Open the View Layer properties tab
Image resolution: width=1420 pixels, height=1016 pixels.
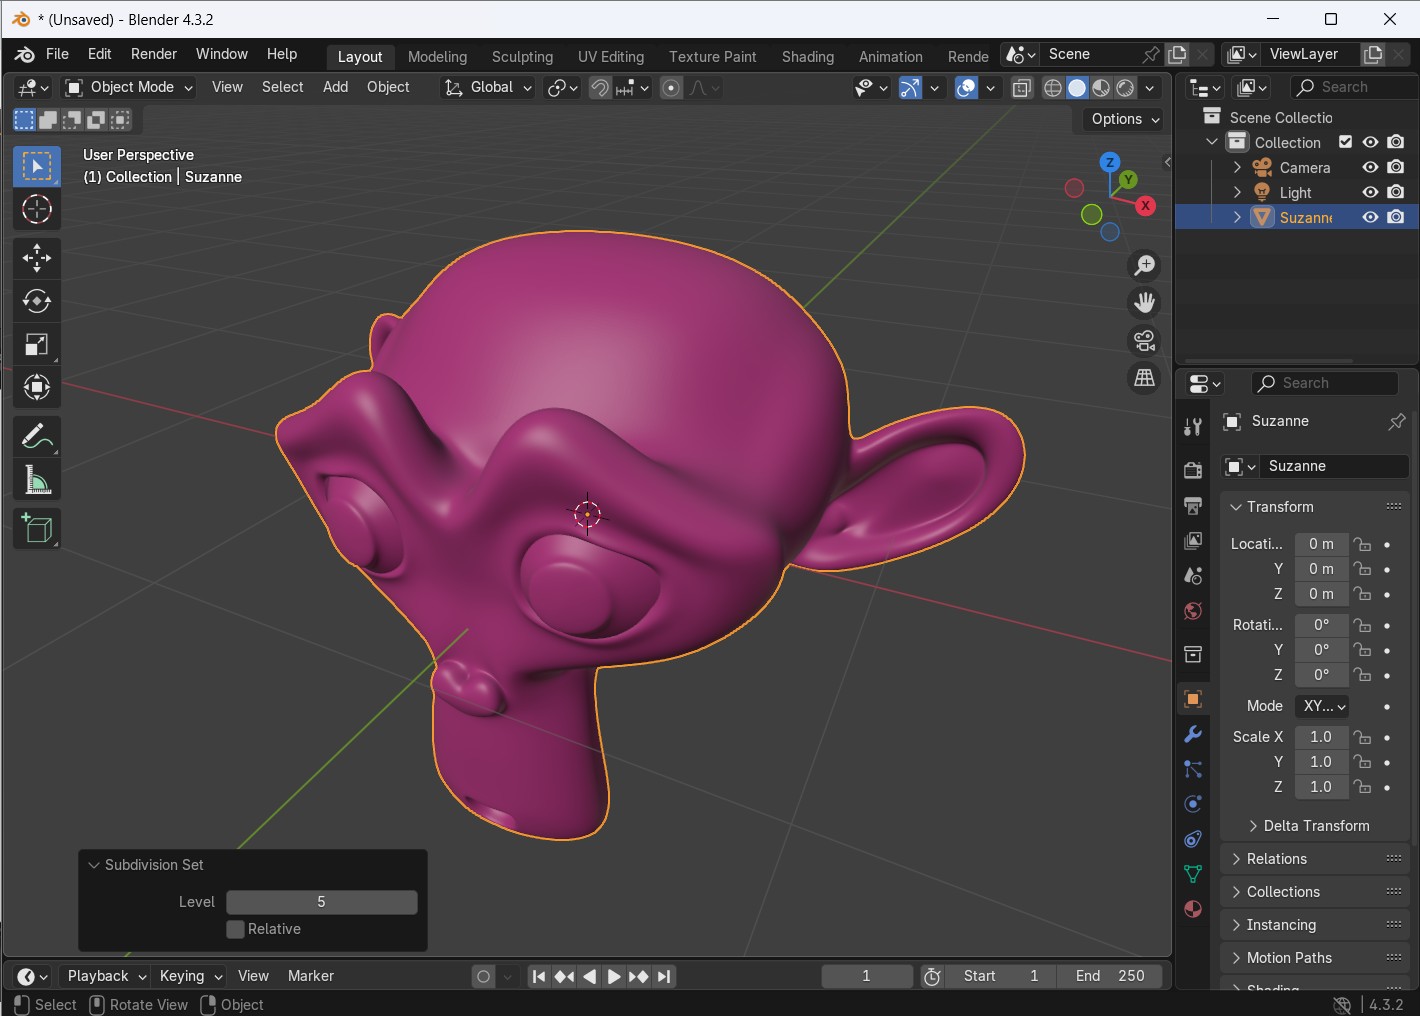1193,540
